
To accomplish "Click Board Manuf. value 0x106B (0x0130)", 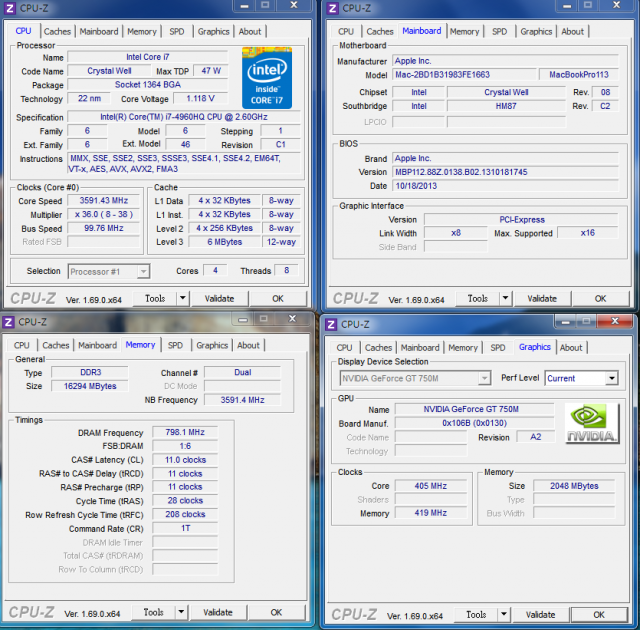I will click(x=475, y=423).
